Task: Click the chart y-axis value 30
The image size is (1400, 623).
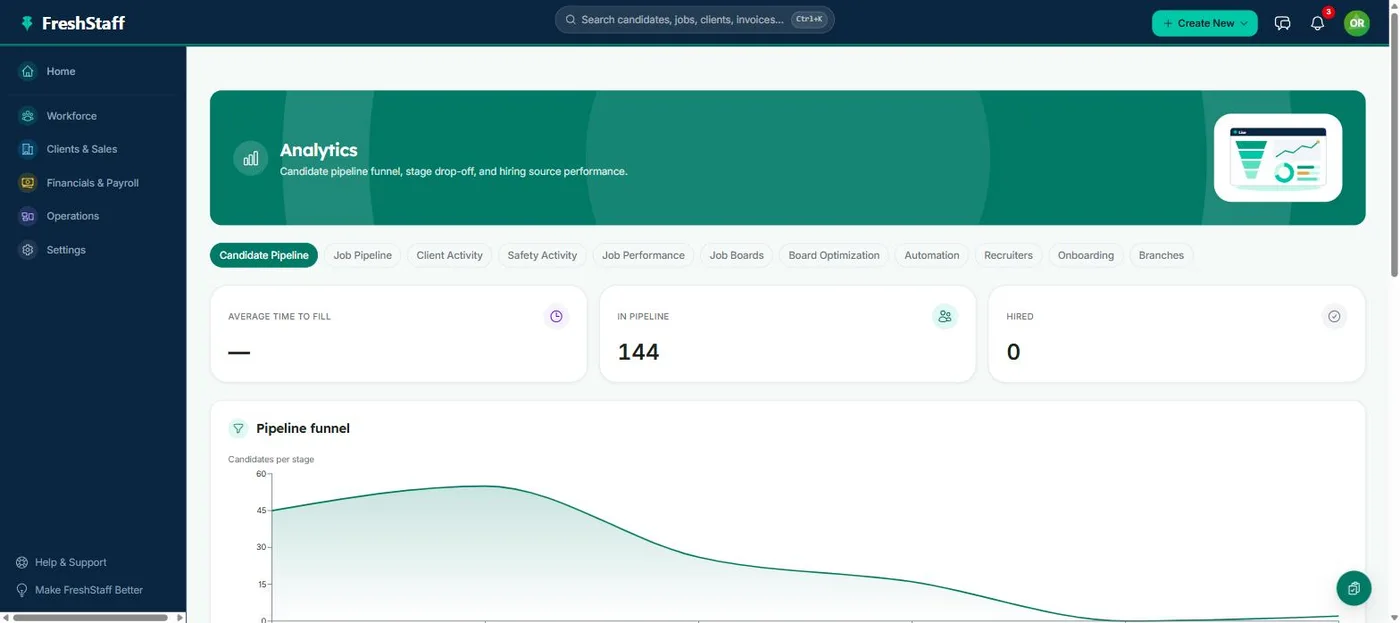Action: [x=262, y=547]
